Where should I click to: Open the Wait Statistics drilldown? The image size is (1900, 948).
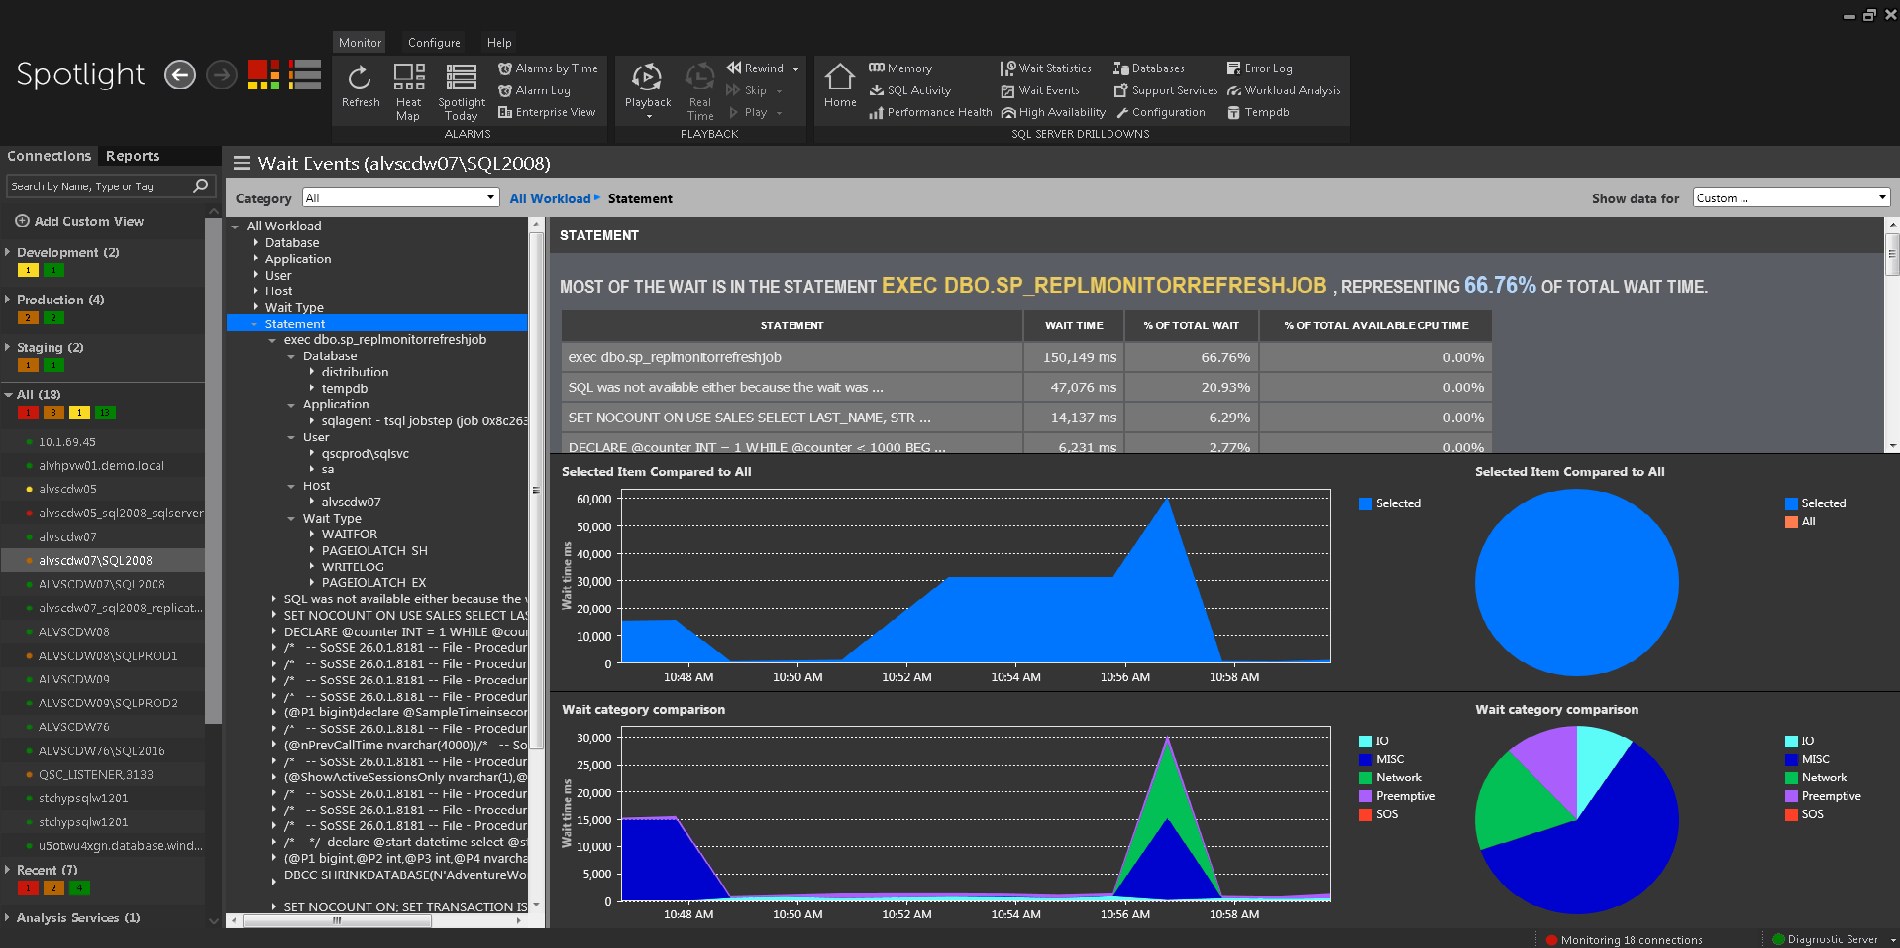point(1054,68)
